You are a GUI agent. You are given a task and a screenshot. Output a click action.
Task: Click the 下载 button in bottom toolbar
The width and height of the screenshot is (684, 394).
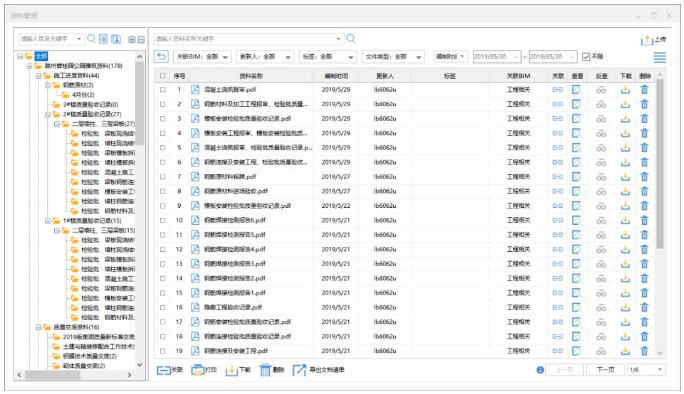(x=238, y=370)
